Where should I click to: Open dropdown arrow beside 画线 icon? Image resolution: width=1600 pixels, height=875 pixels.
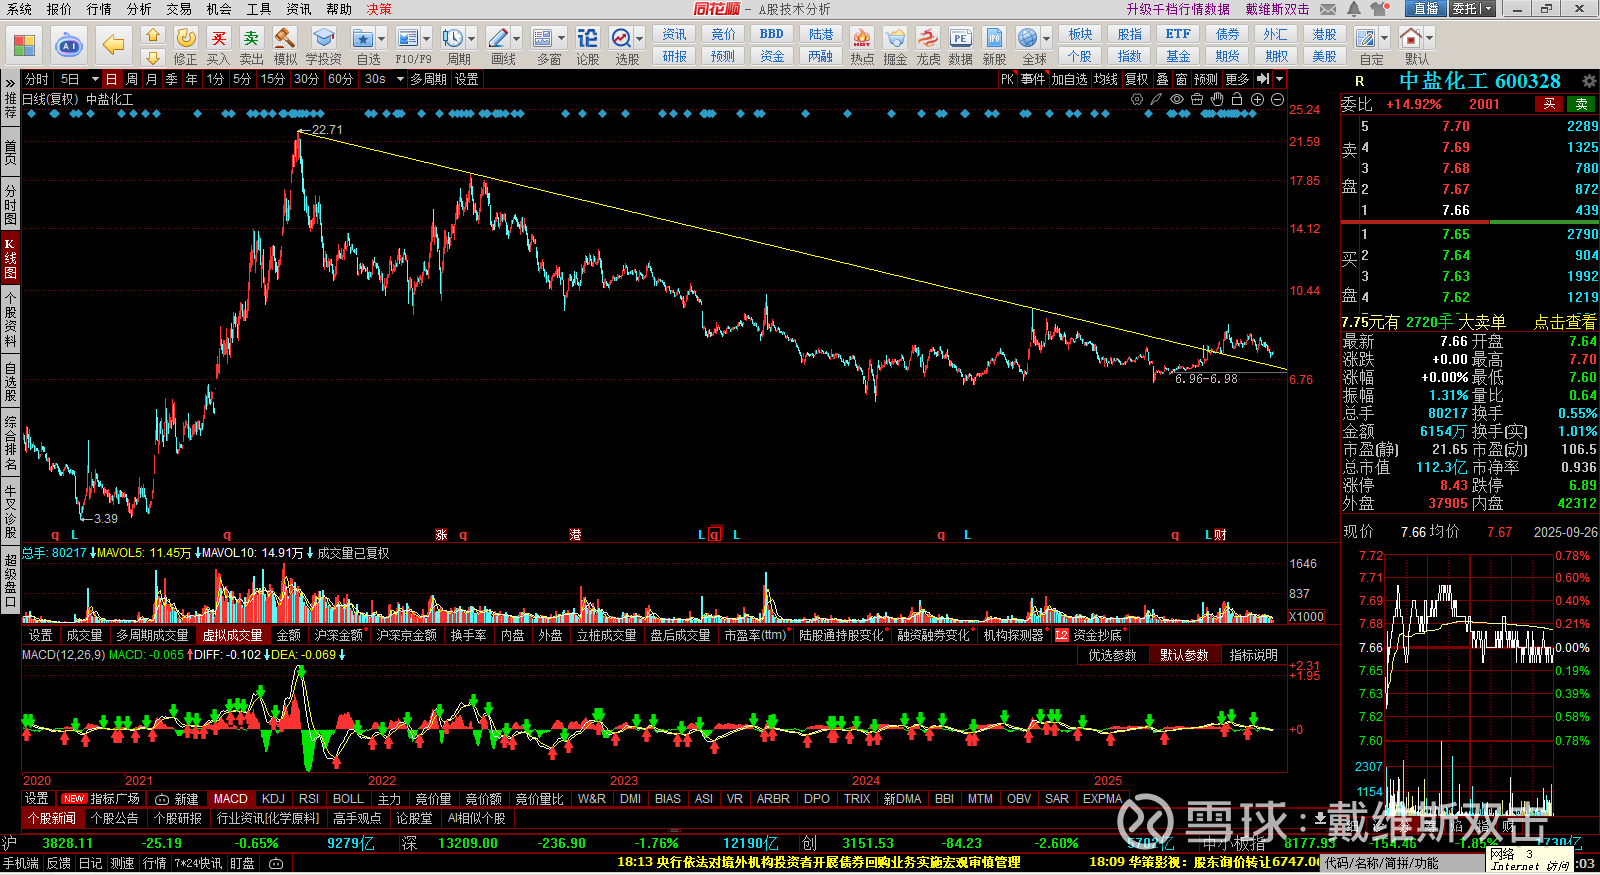point(517,39)
